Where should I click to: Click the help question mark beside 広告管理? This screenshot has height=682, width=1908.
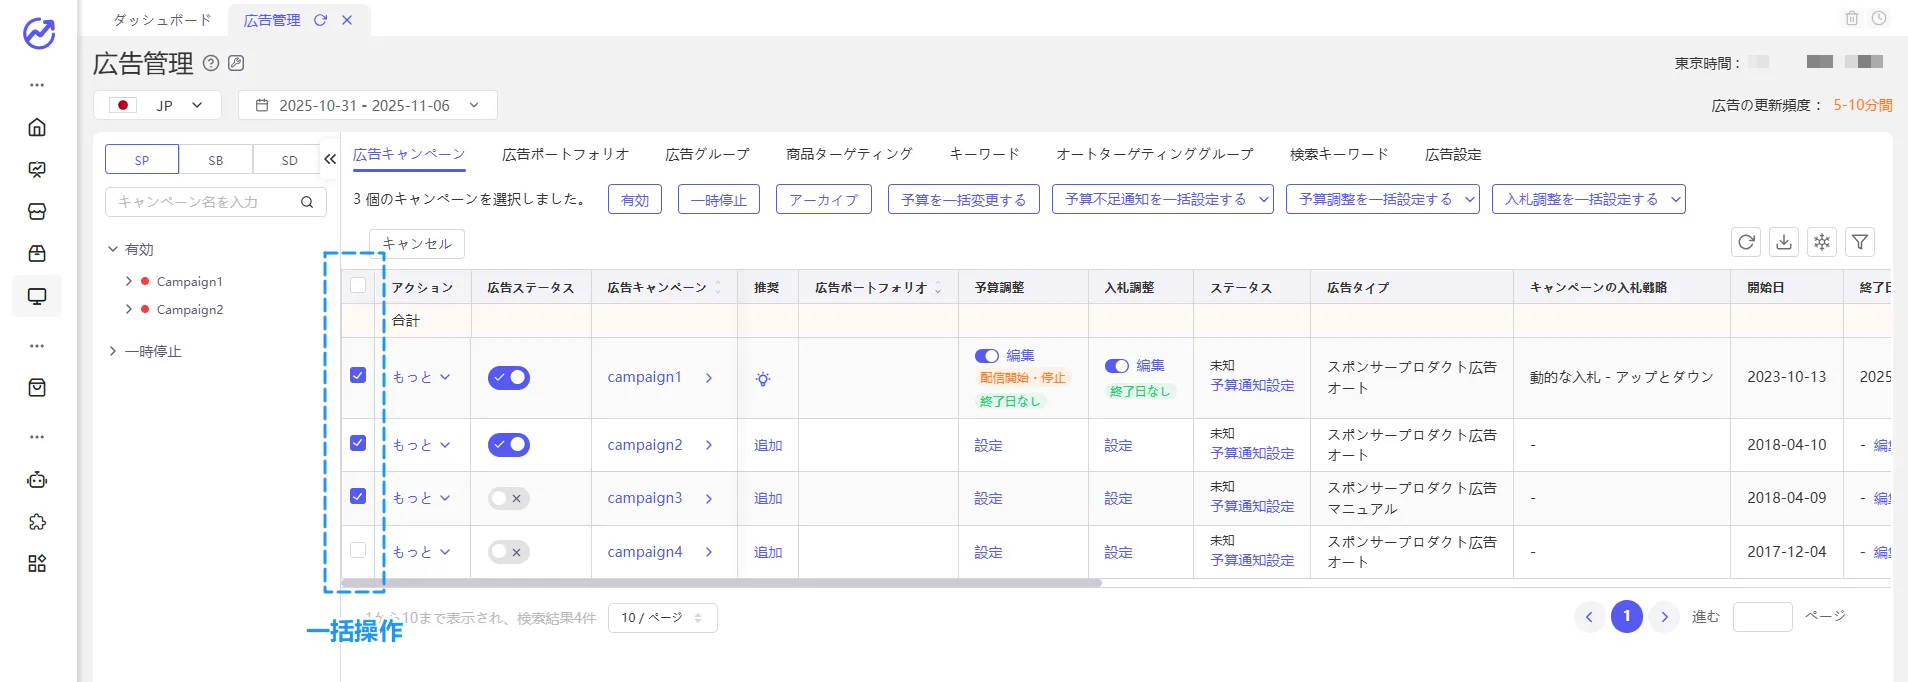pyautogui.click(x=211, y=63)
